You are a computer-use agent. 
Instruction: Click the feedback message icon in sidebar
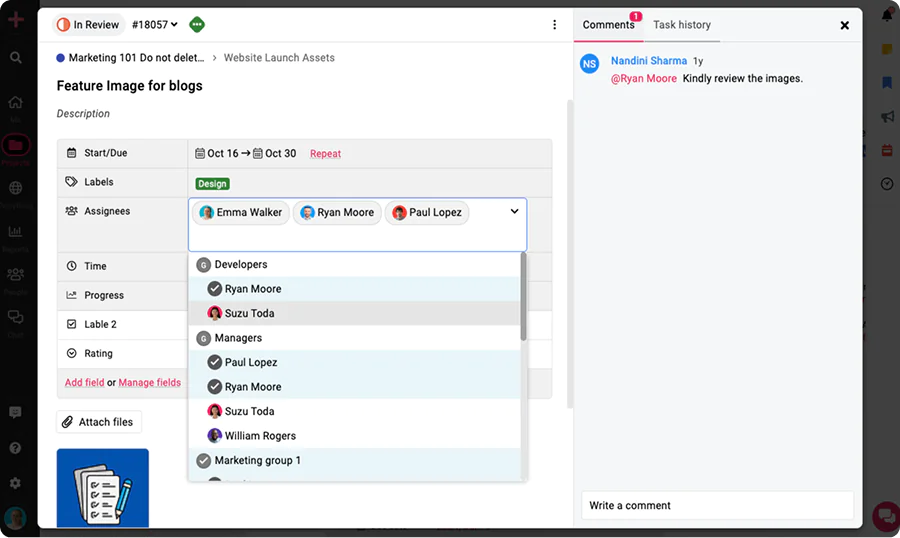[15, 412]
